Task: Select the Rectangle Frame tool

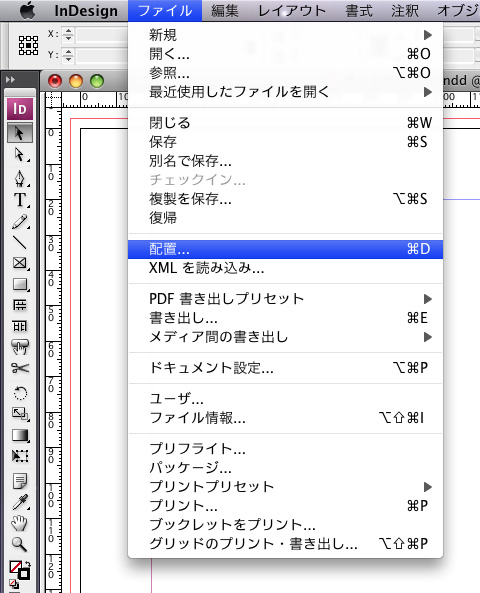Action: [x=19, y=263]
